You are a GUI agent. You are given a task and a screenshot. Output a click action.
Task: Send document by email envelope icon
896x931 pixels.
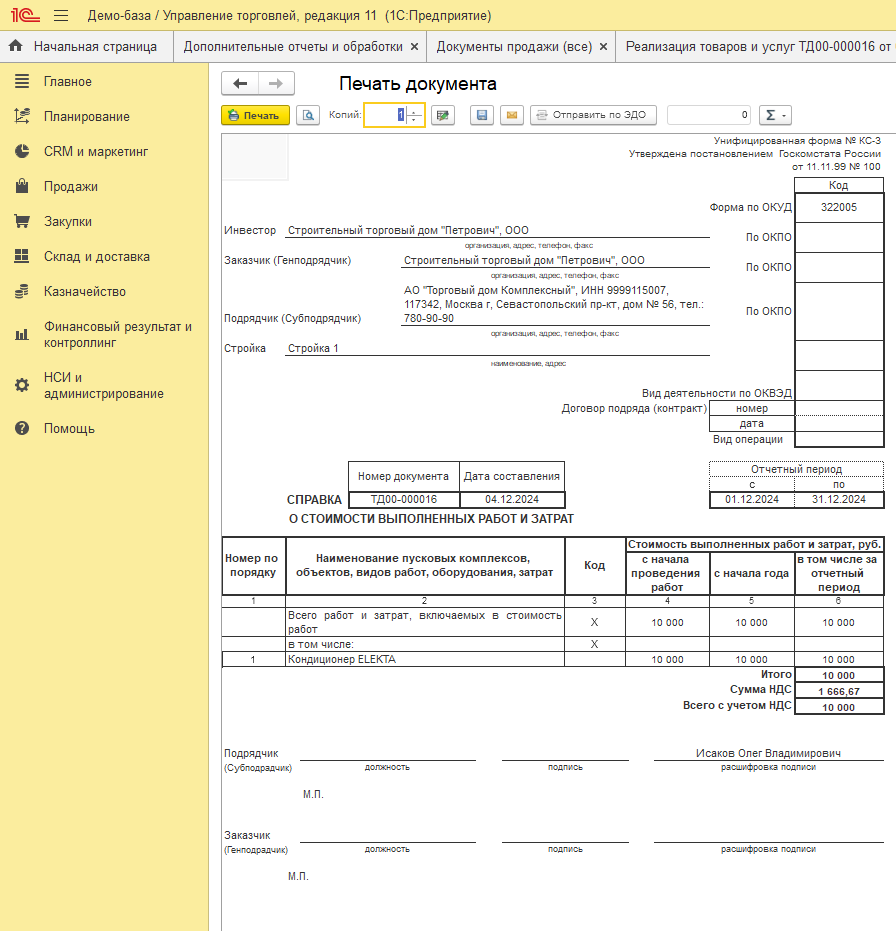tap(511, 115)
